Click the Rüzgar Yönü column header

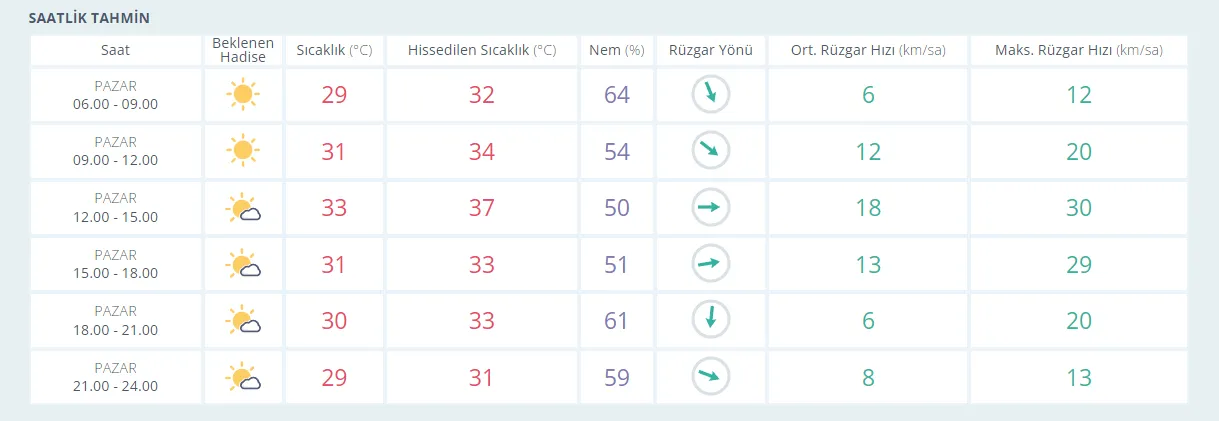tap(711, 50)
